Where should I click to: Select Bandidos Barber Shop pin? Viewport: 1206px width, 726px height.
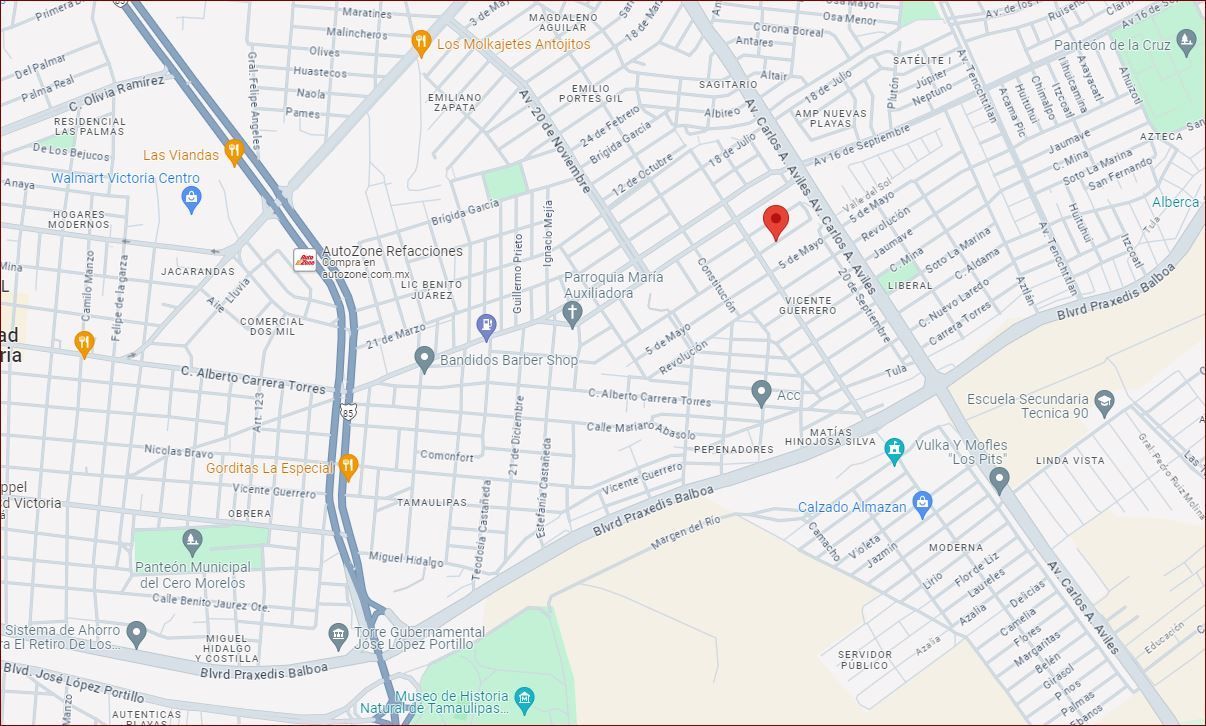point(424,360)
